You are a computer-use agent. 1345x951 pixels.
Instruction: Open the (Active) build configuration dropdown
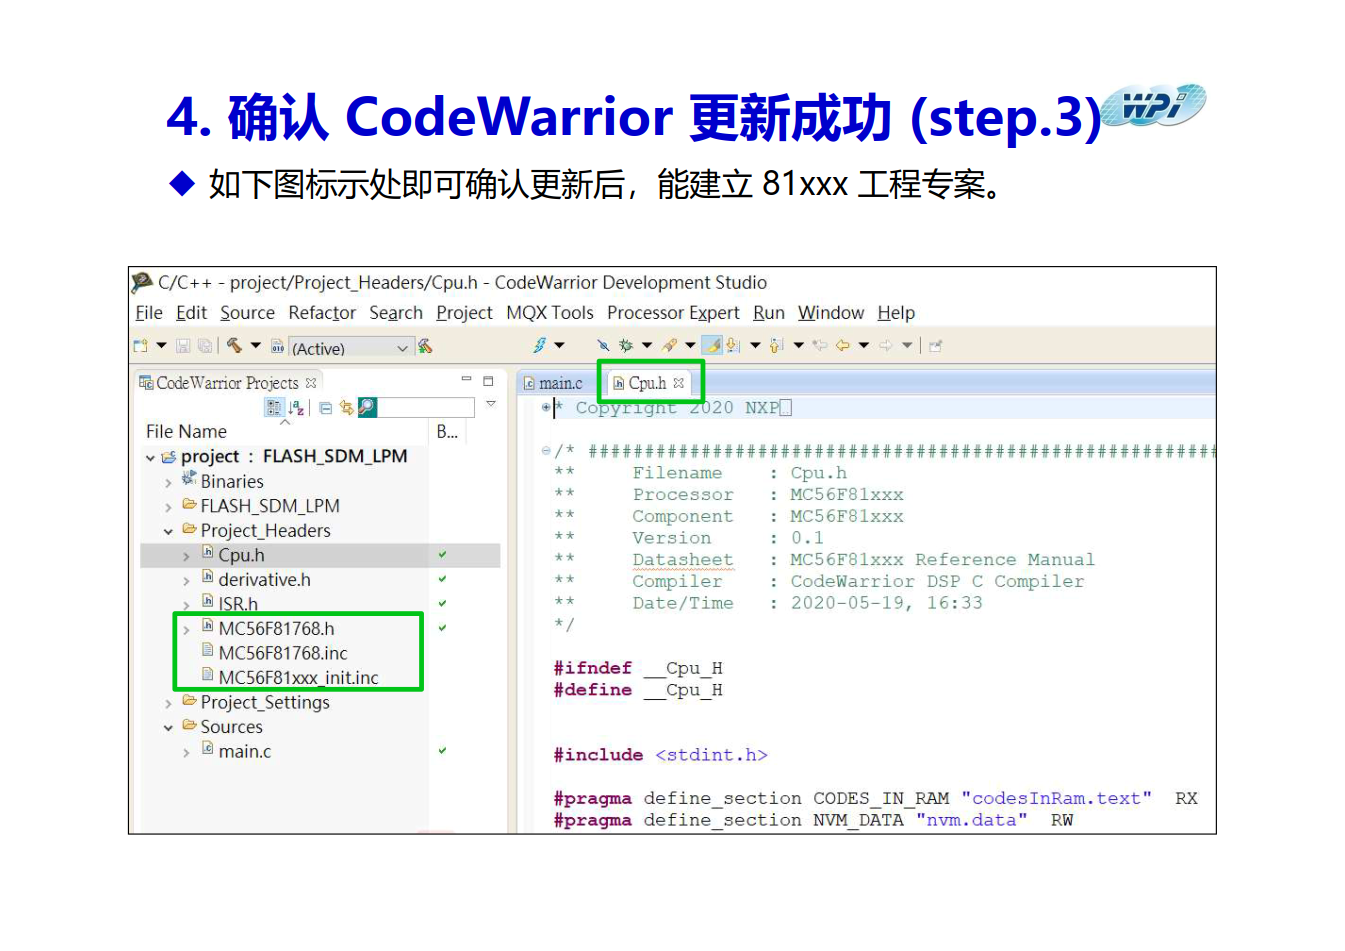click(402, 347)
